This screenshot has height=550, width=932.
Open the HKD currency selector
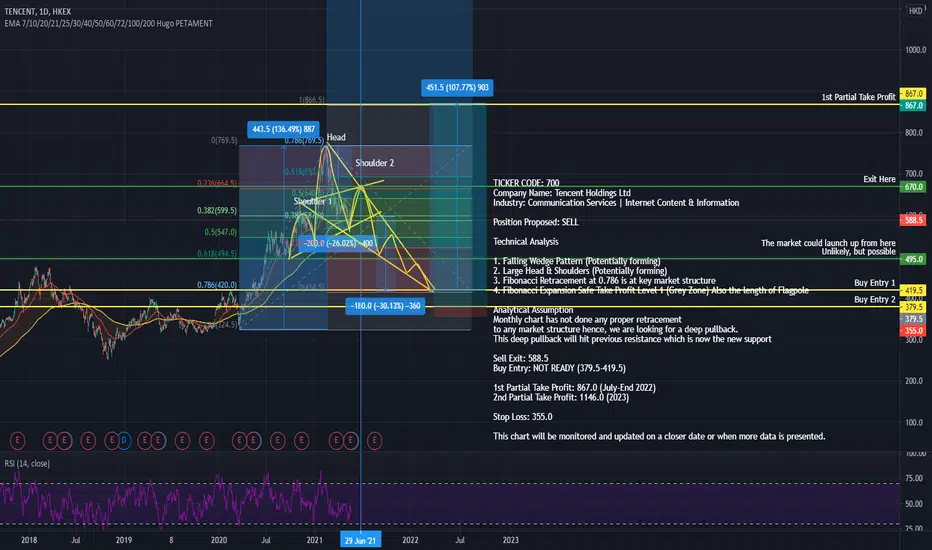[x=915, y=11]
